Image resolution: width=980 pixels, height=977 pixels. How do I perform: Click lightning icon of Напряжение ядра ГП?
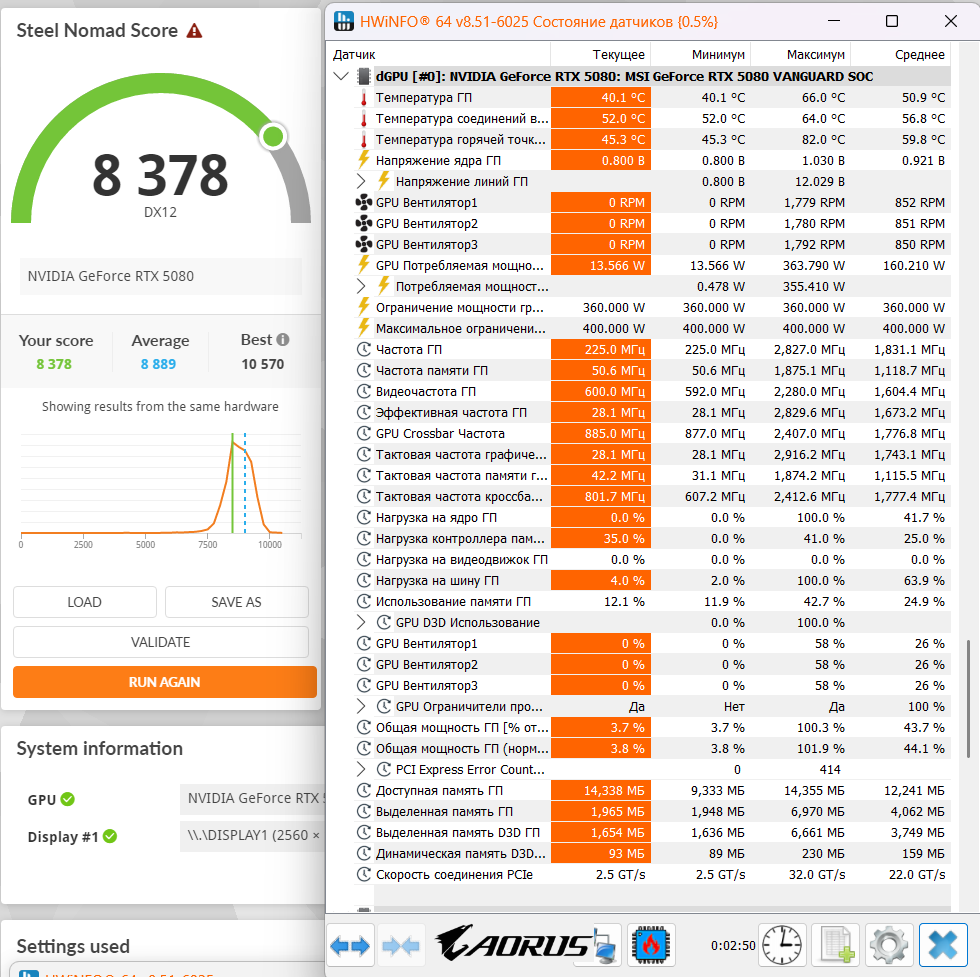[363, 160]
